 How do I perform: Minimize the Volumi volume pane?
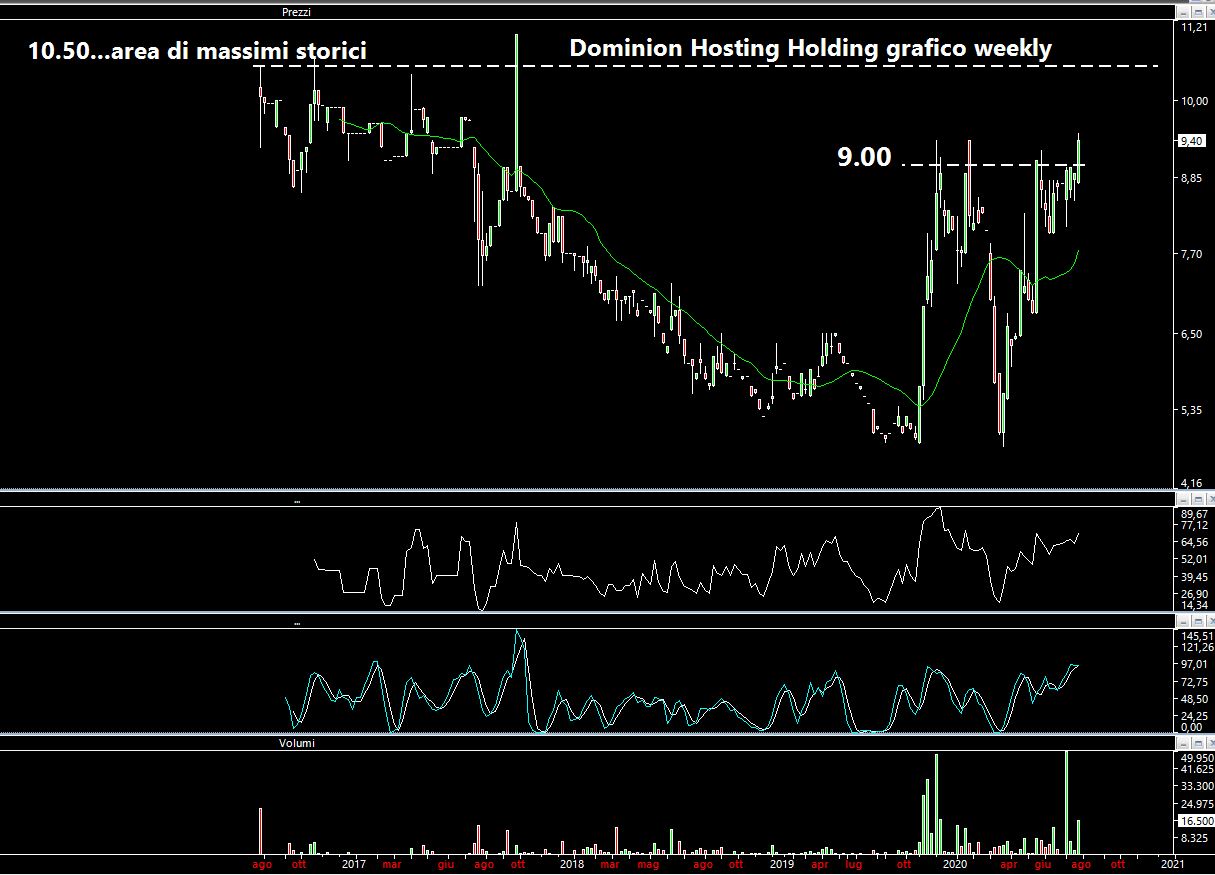[x=1183, y=743]
